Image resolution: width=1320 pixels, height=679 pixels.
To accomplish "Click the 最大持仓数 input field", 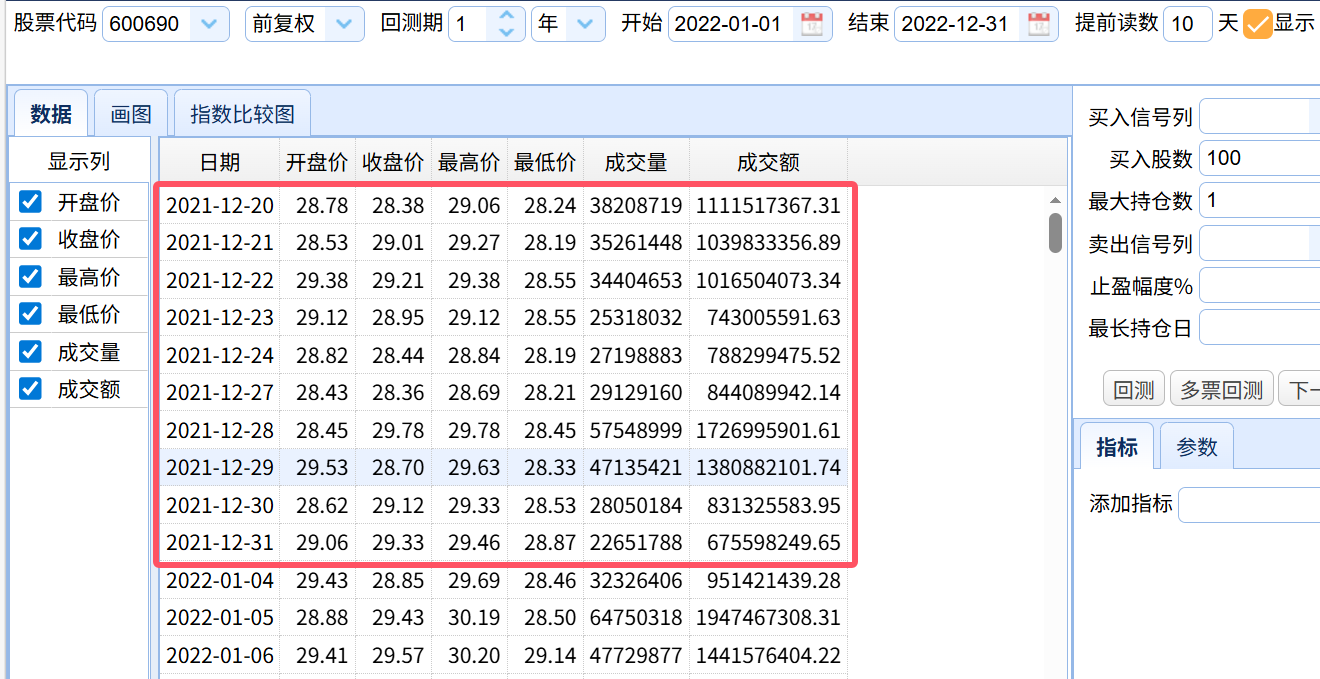I will (x=1260, y=200).
